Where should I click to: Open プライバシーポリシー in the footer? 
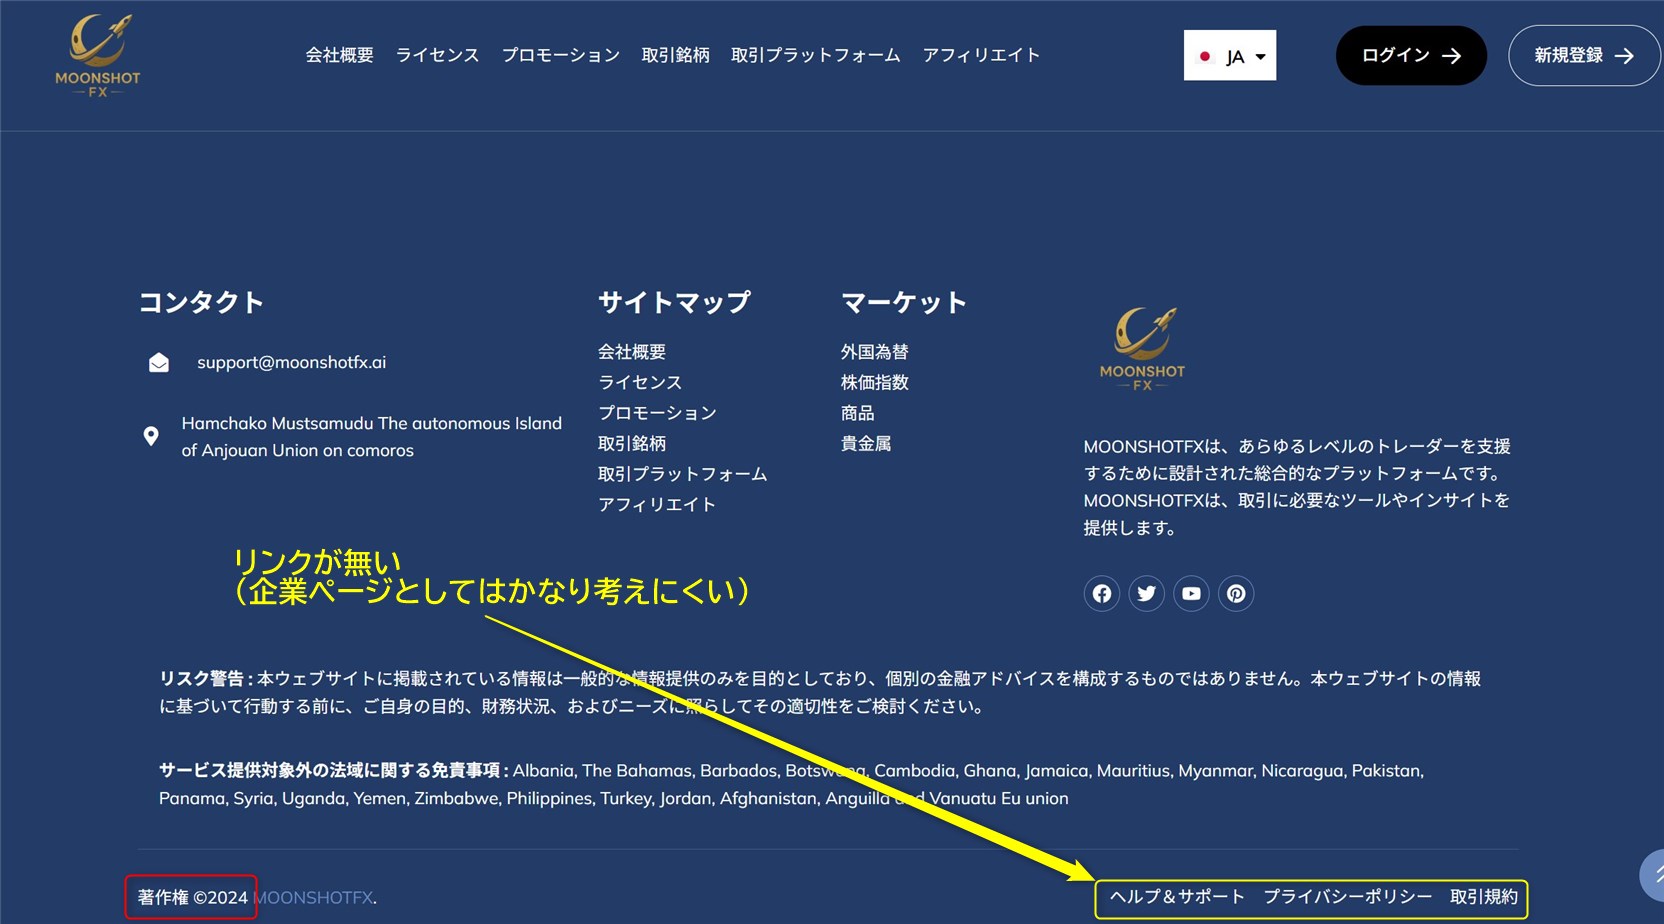(x=1347, y=897)
